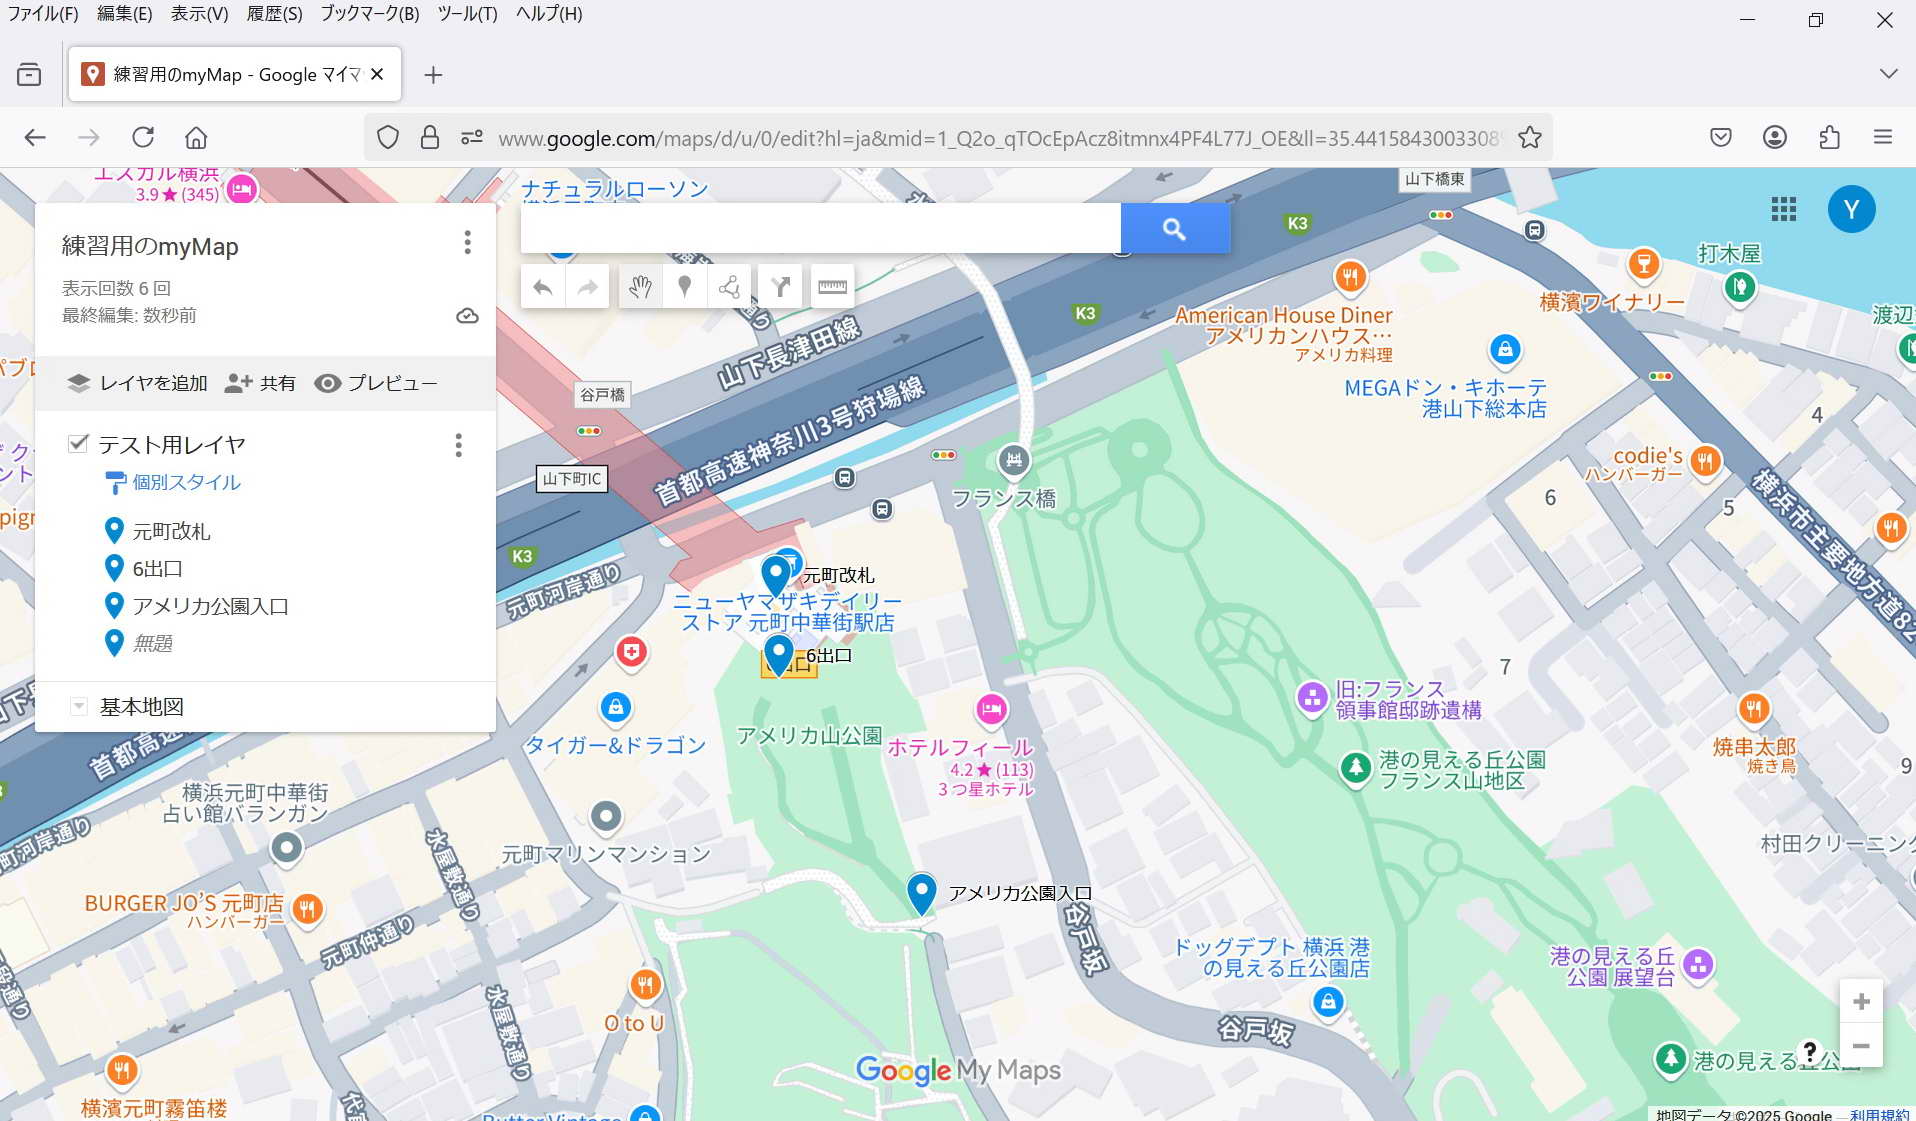Click the 元町改札 blue map marker
The image size is (1916, 1121).
(775, 576)
